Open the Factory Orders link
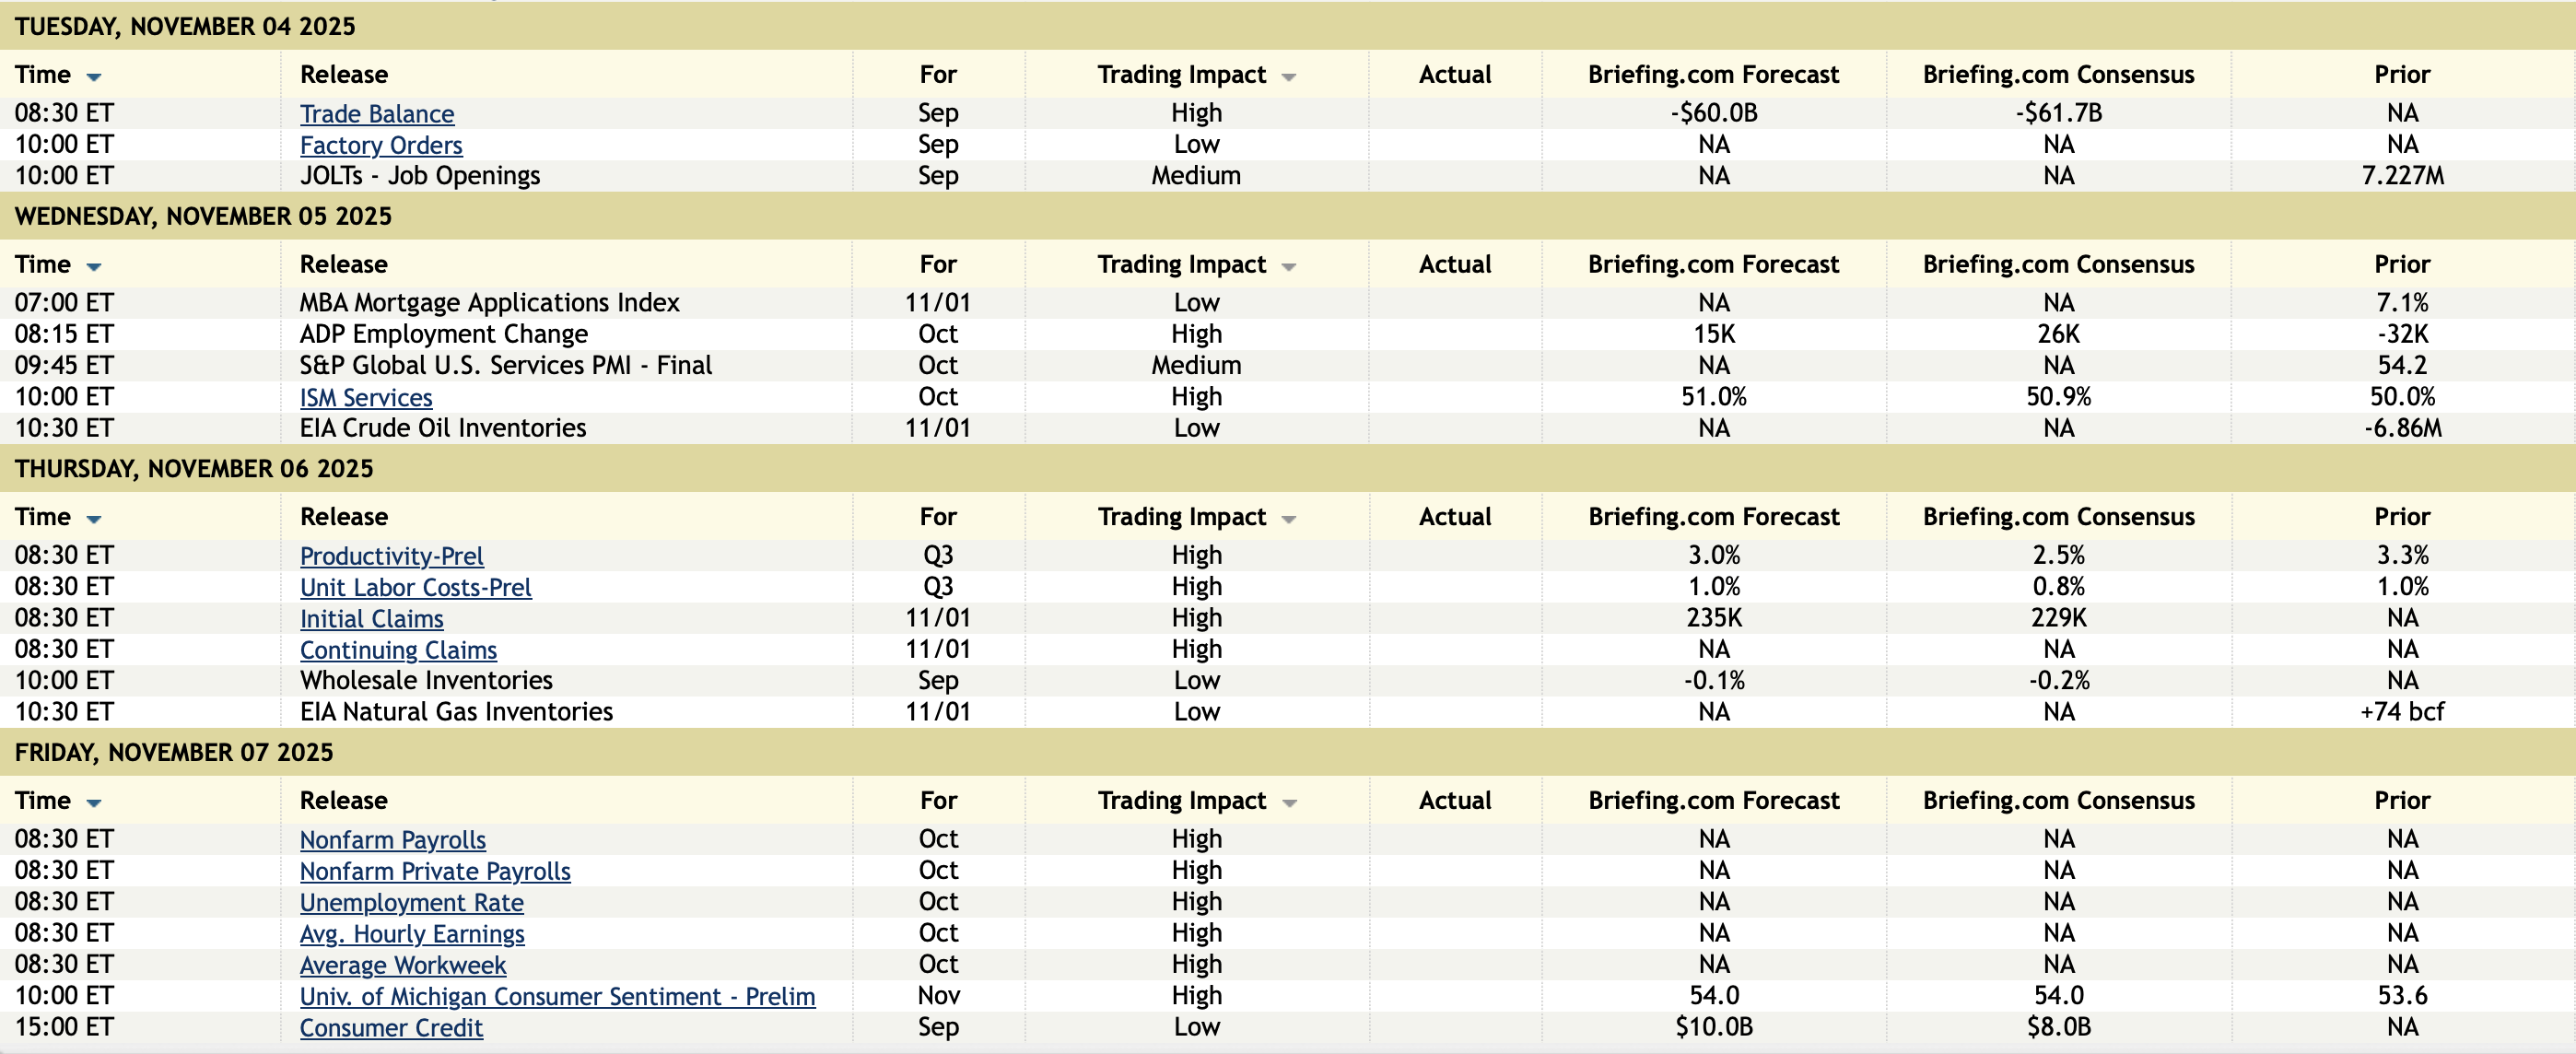The width and height of the screenshot is (2576, 1054). (x=381, y=145)
